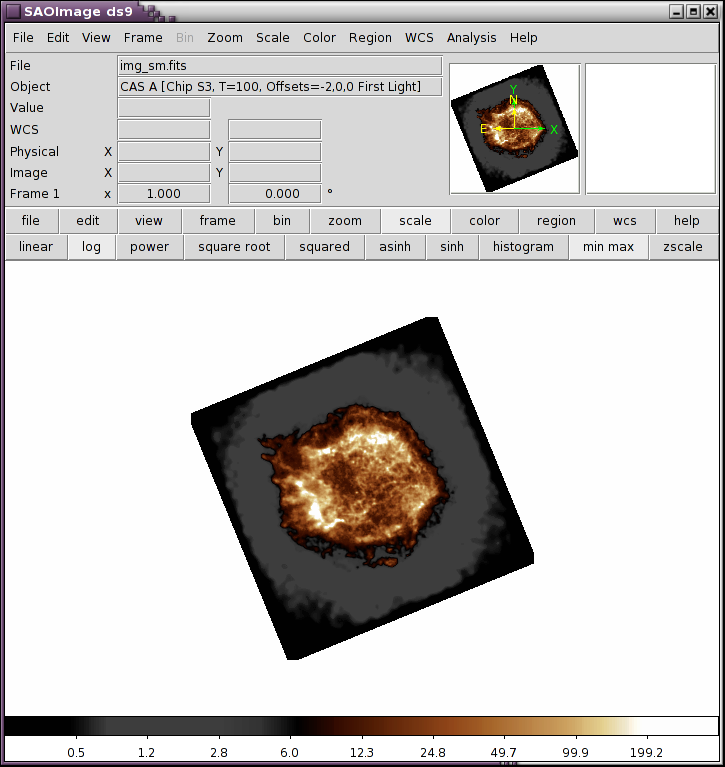This screenshot has height=767, width=725.
Task: Click the panner thumbnail of CAS A
Action: coord(514,128)
